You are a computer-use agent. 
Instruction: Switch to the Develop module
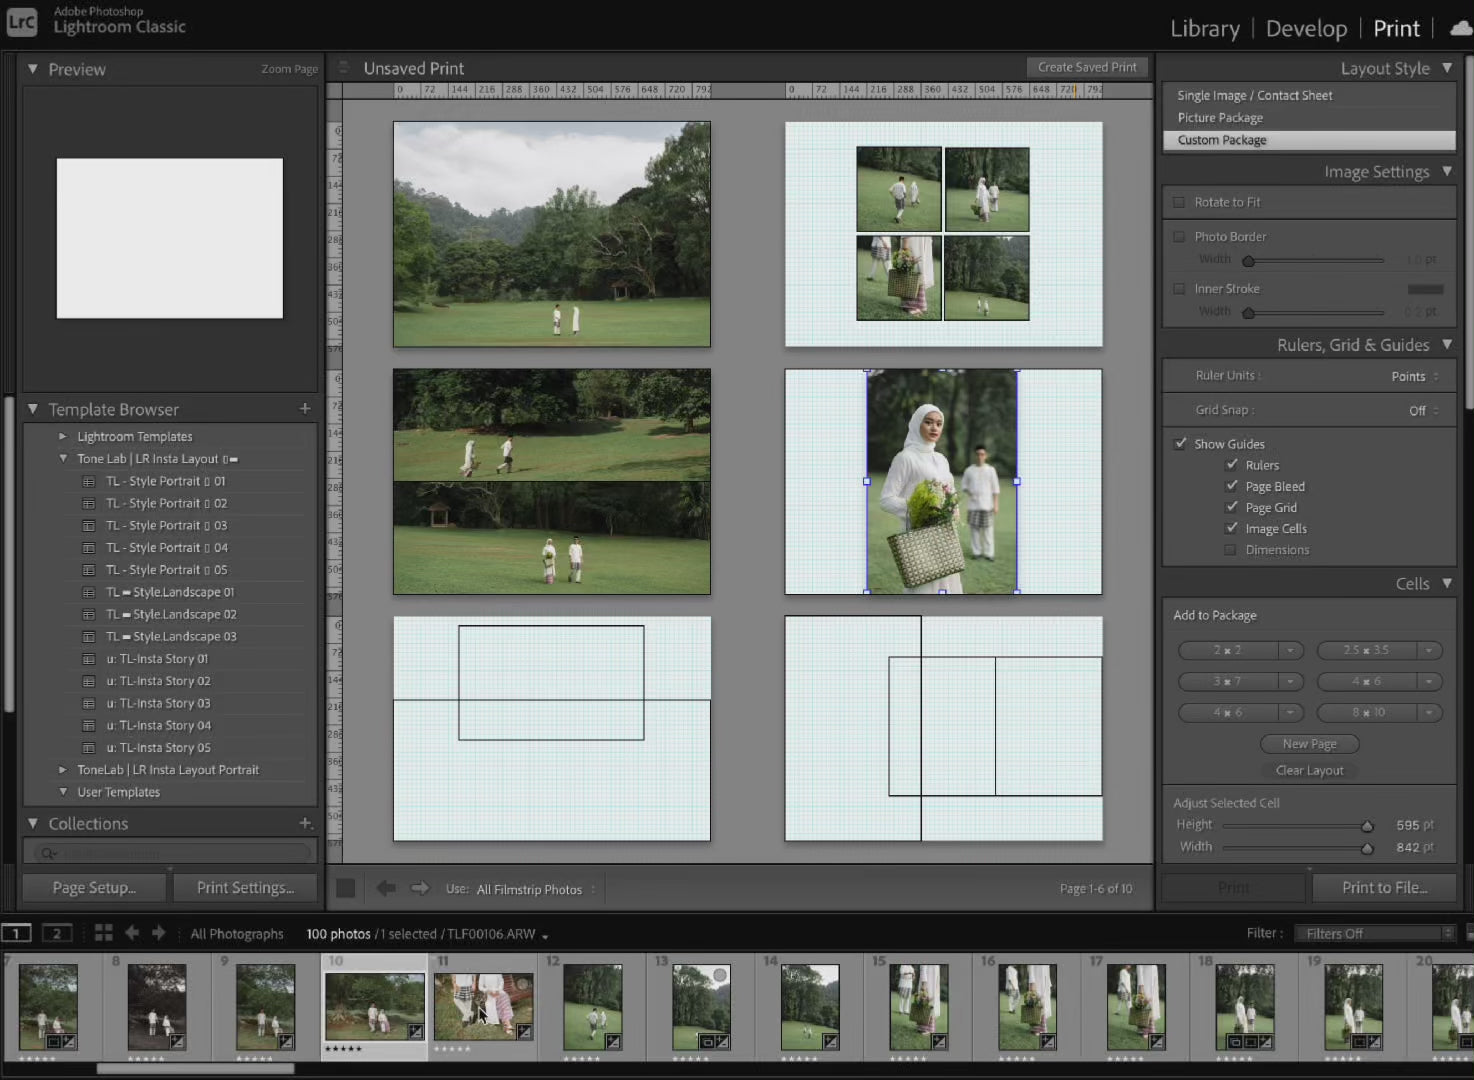tap(1306, 29)
